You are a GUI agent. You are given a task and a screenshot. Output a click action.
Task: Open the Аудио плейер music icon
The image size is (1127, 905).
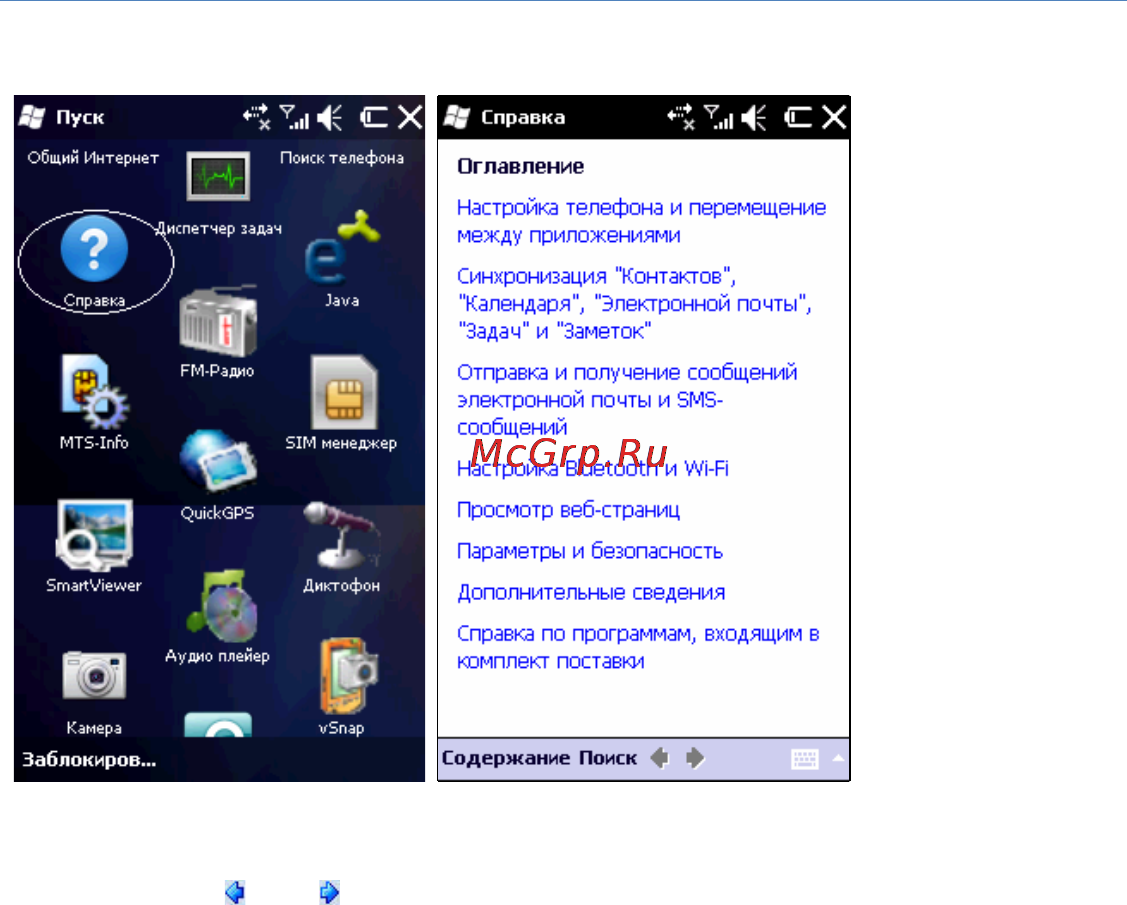click(x=222, y=606)
